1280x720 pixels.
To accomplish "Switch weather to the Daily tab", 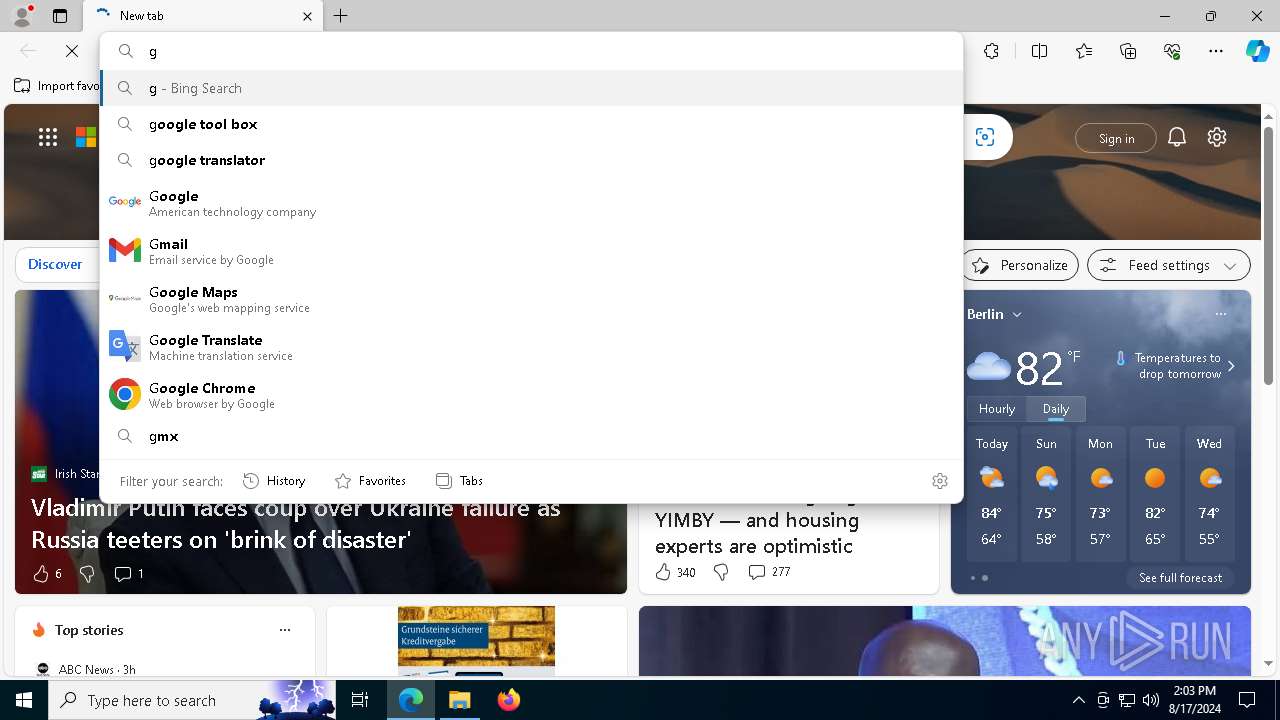I will click(x=1056, y=409).
